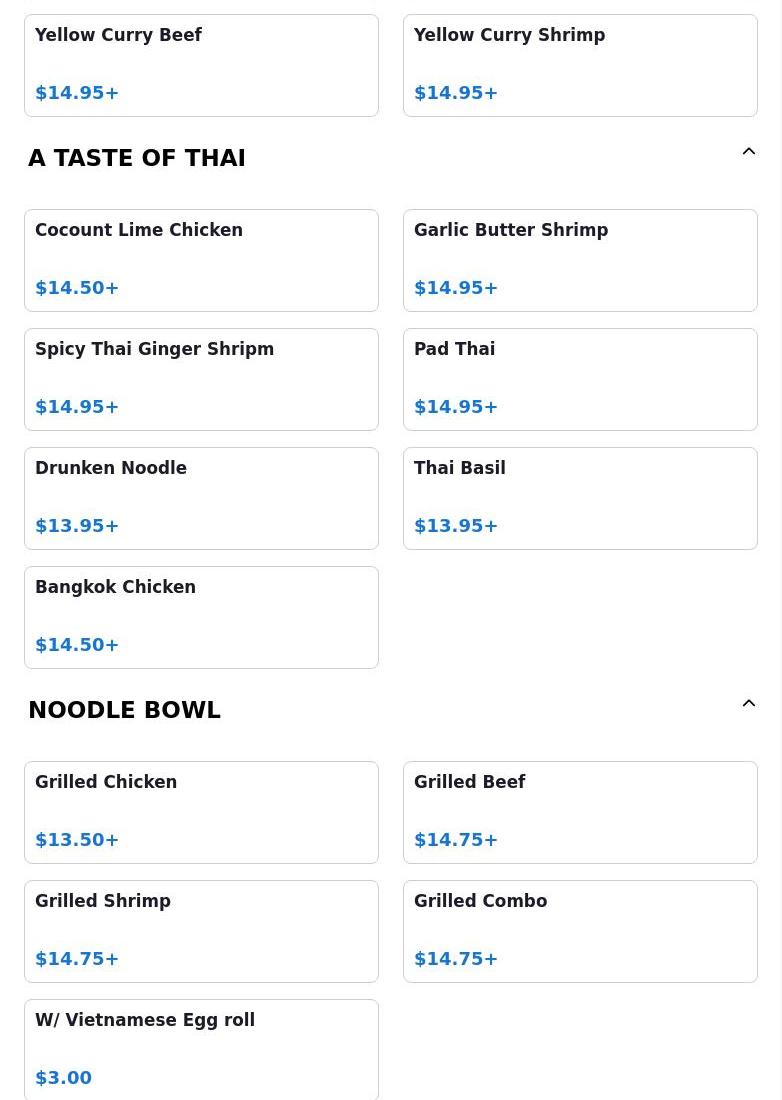Click the NOODLE BOWL heading
Viewport: 782px width, 1100px height.
coord(124,710)
